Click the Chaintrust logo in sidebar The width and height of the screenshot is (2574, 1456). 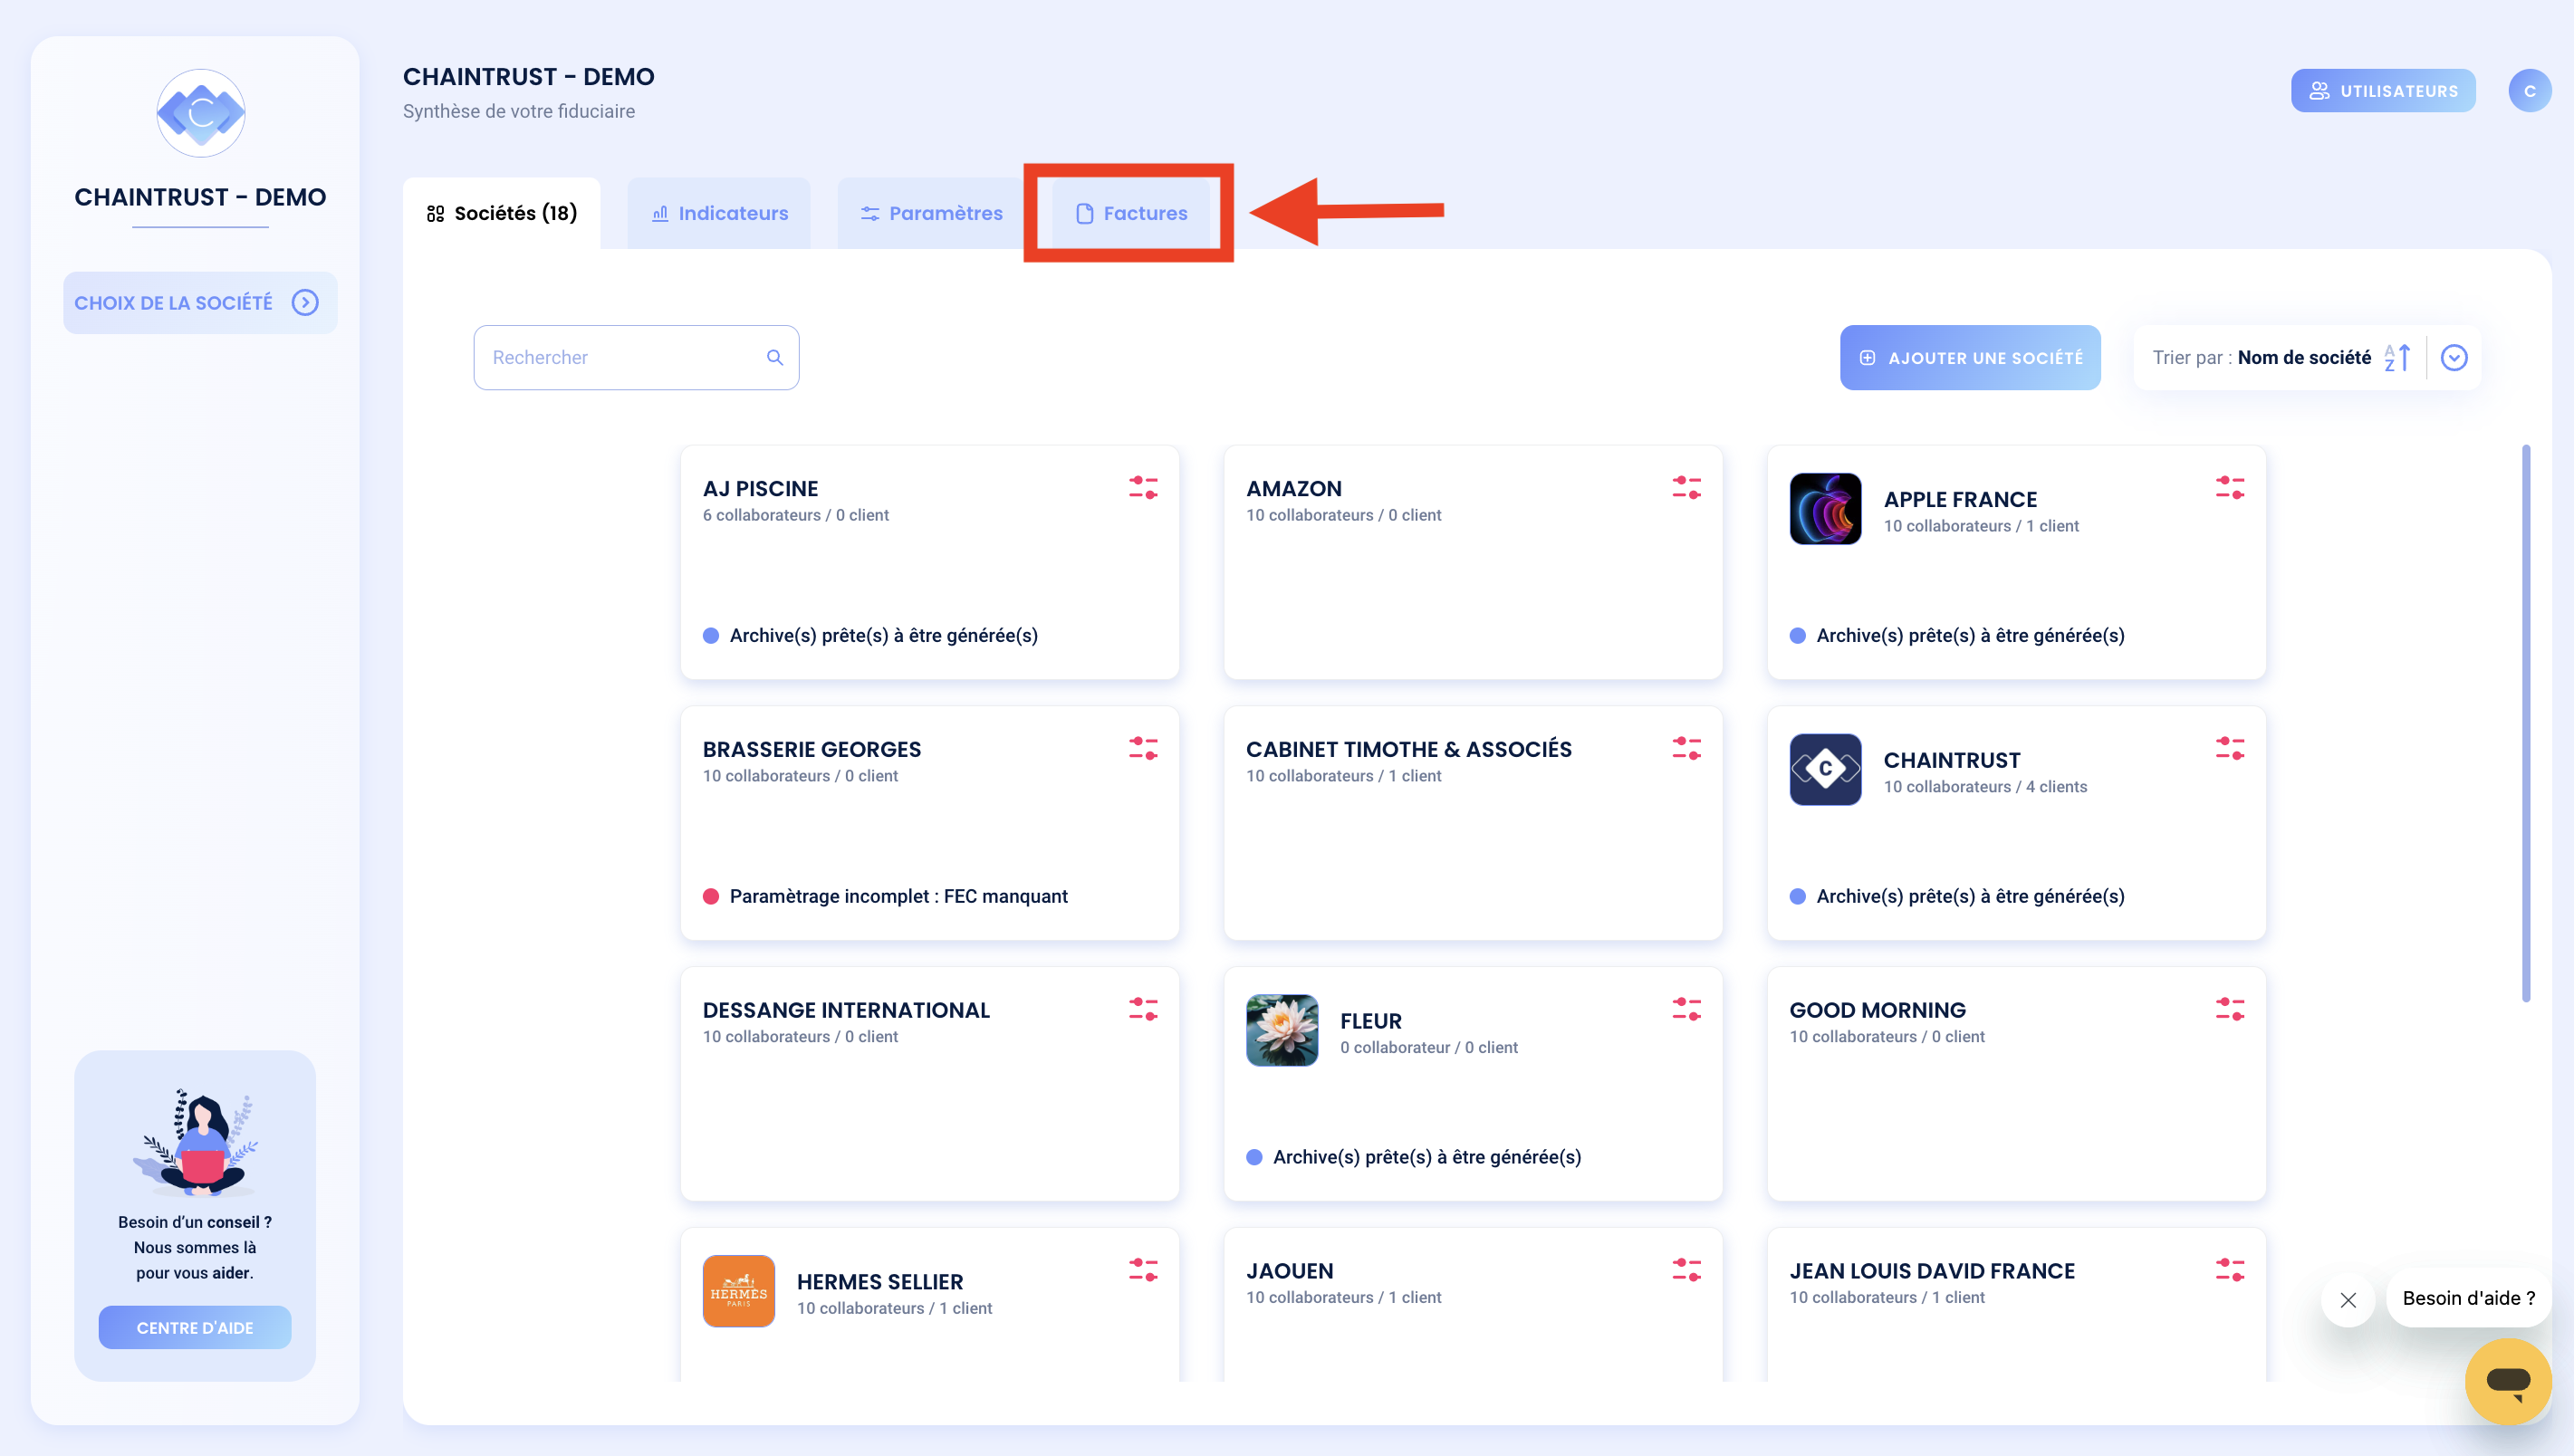coord(201,113)
